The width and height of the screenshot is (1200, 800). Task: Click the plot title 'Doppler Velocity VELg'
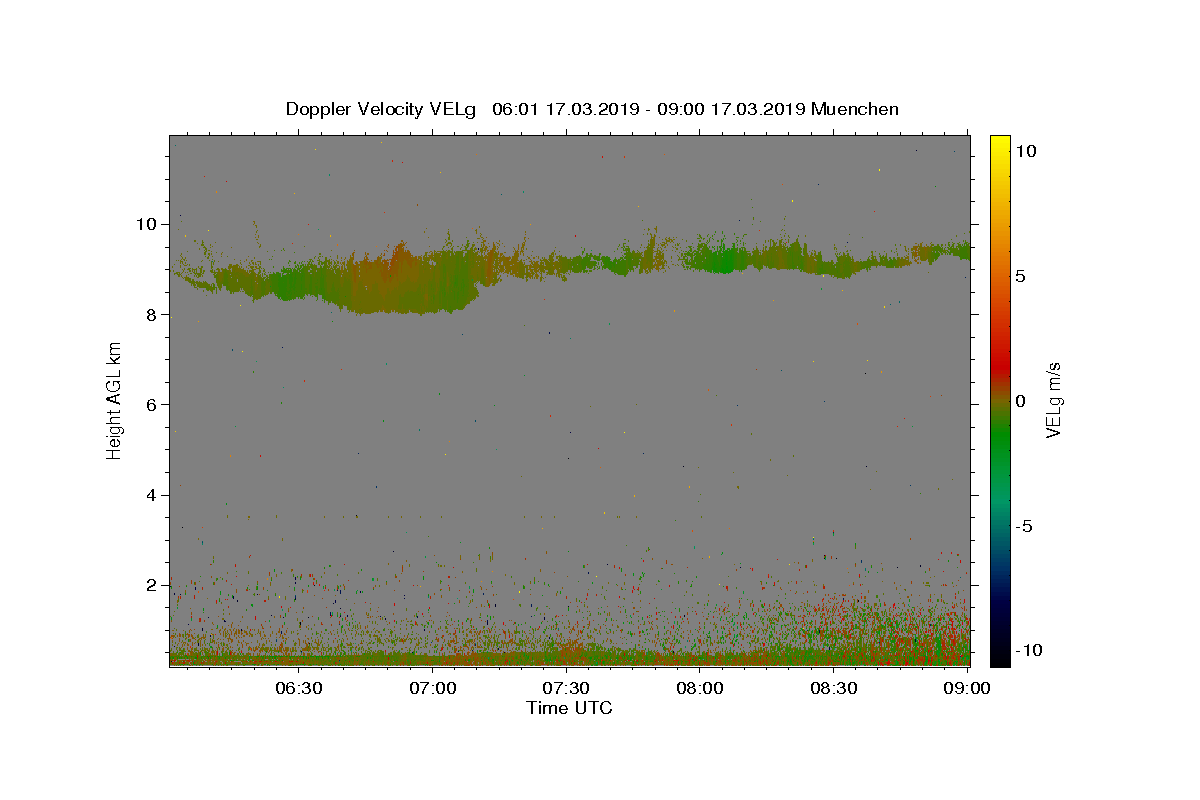[x=380, y=109]
